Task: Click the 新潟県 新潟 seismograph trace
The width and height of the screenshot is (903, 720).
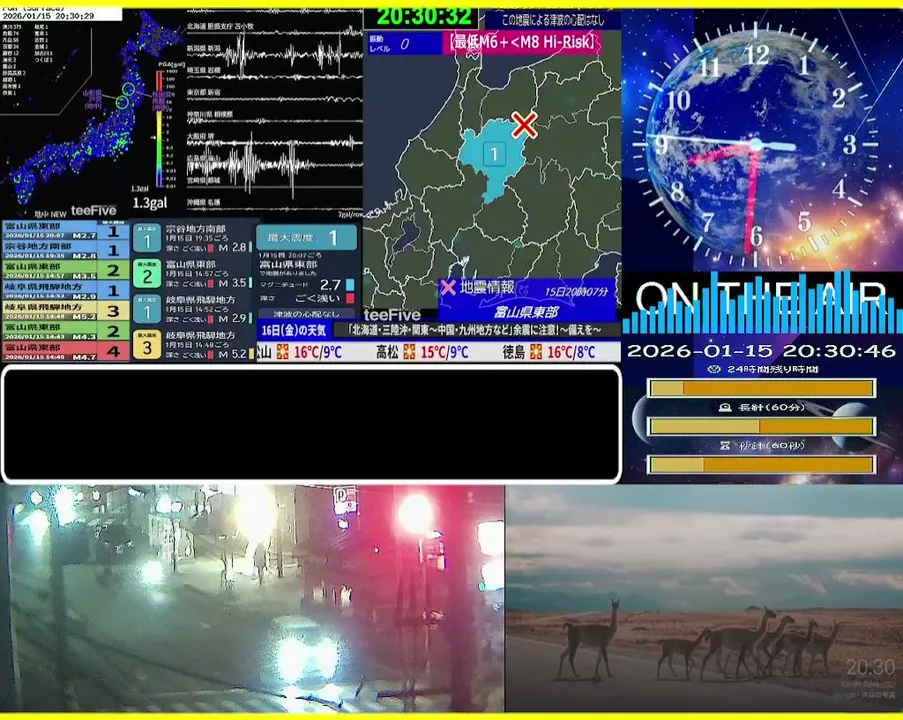Action: click(x=275, y=55)
